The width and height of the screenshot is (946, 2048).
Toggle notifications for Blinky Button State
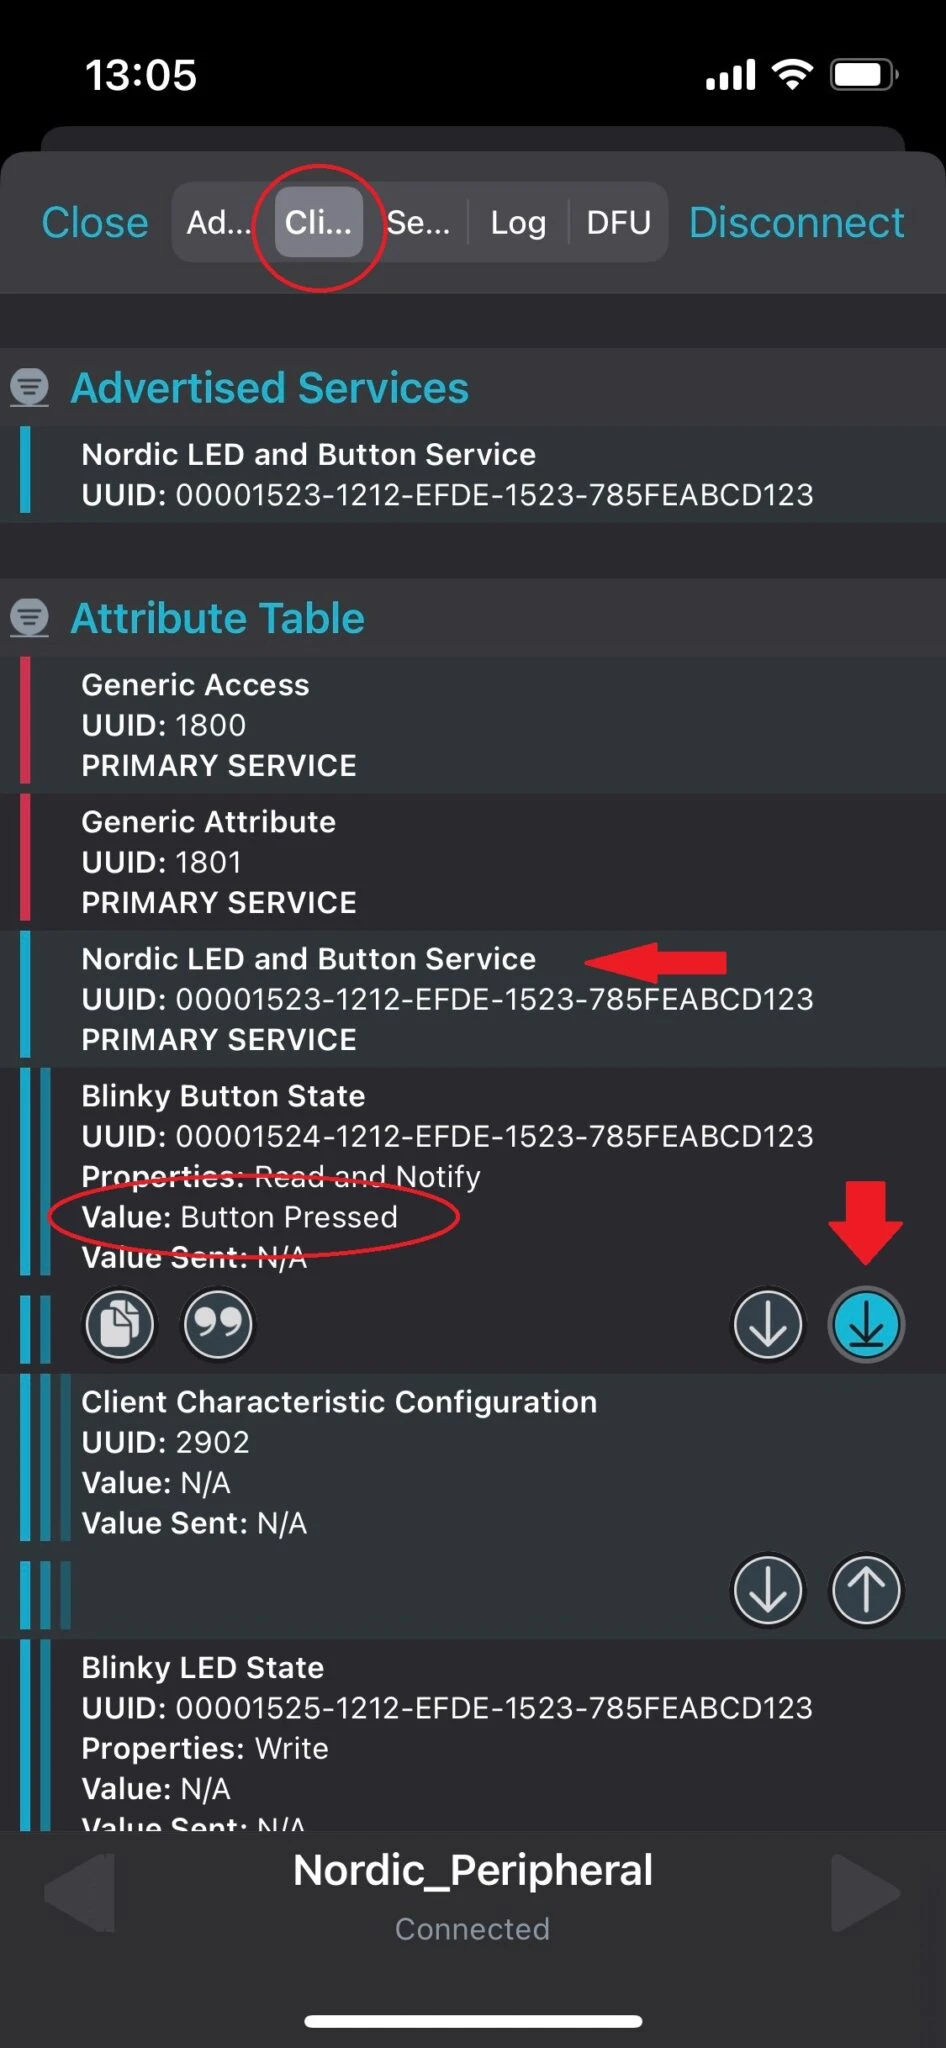point(866,1325)
